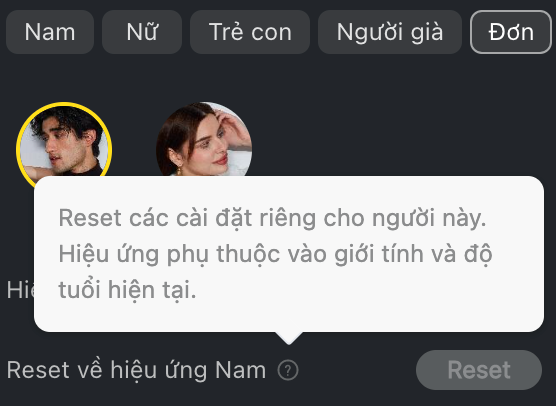The width and height of the screenshot is (556, 406).
Task: Filter faces by the children category
Action: tap(250, 32)
